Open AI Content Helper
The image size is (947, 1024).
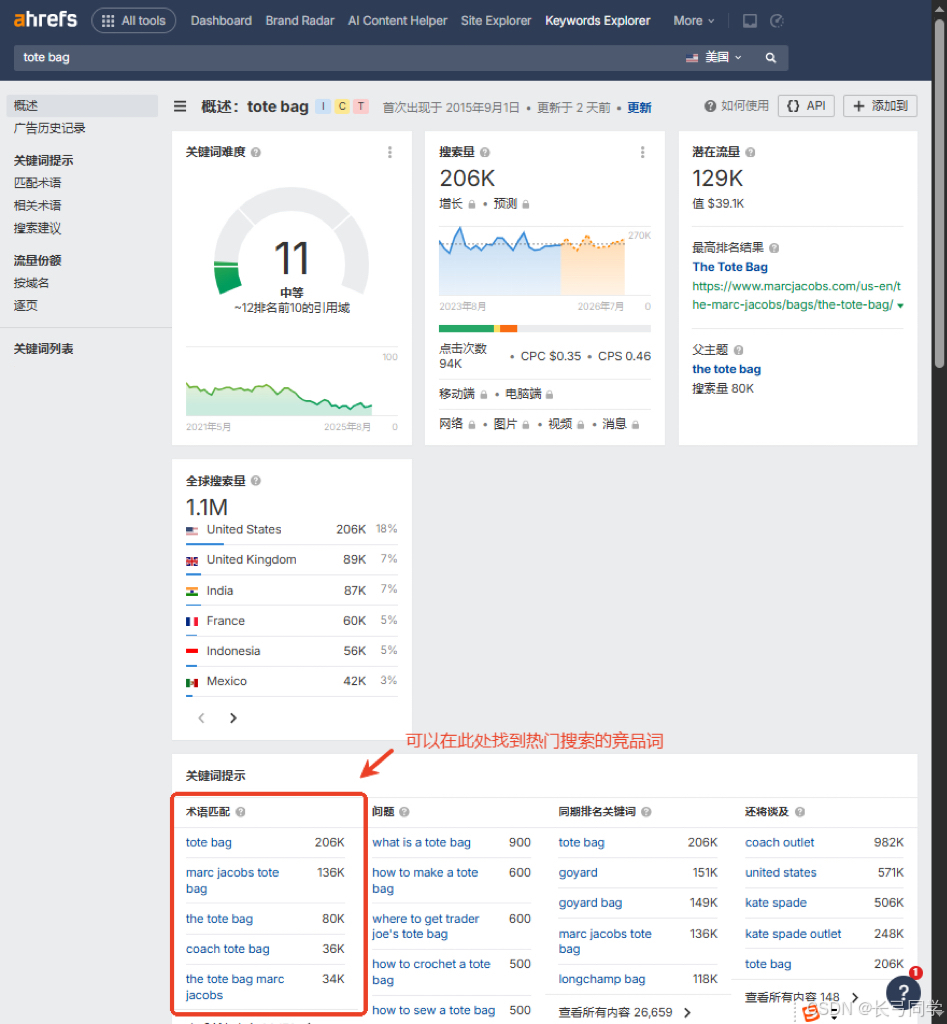tap(397, 21)
